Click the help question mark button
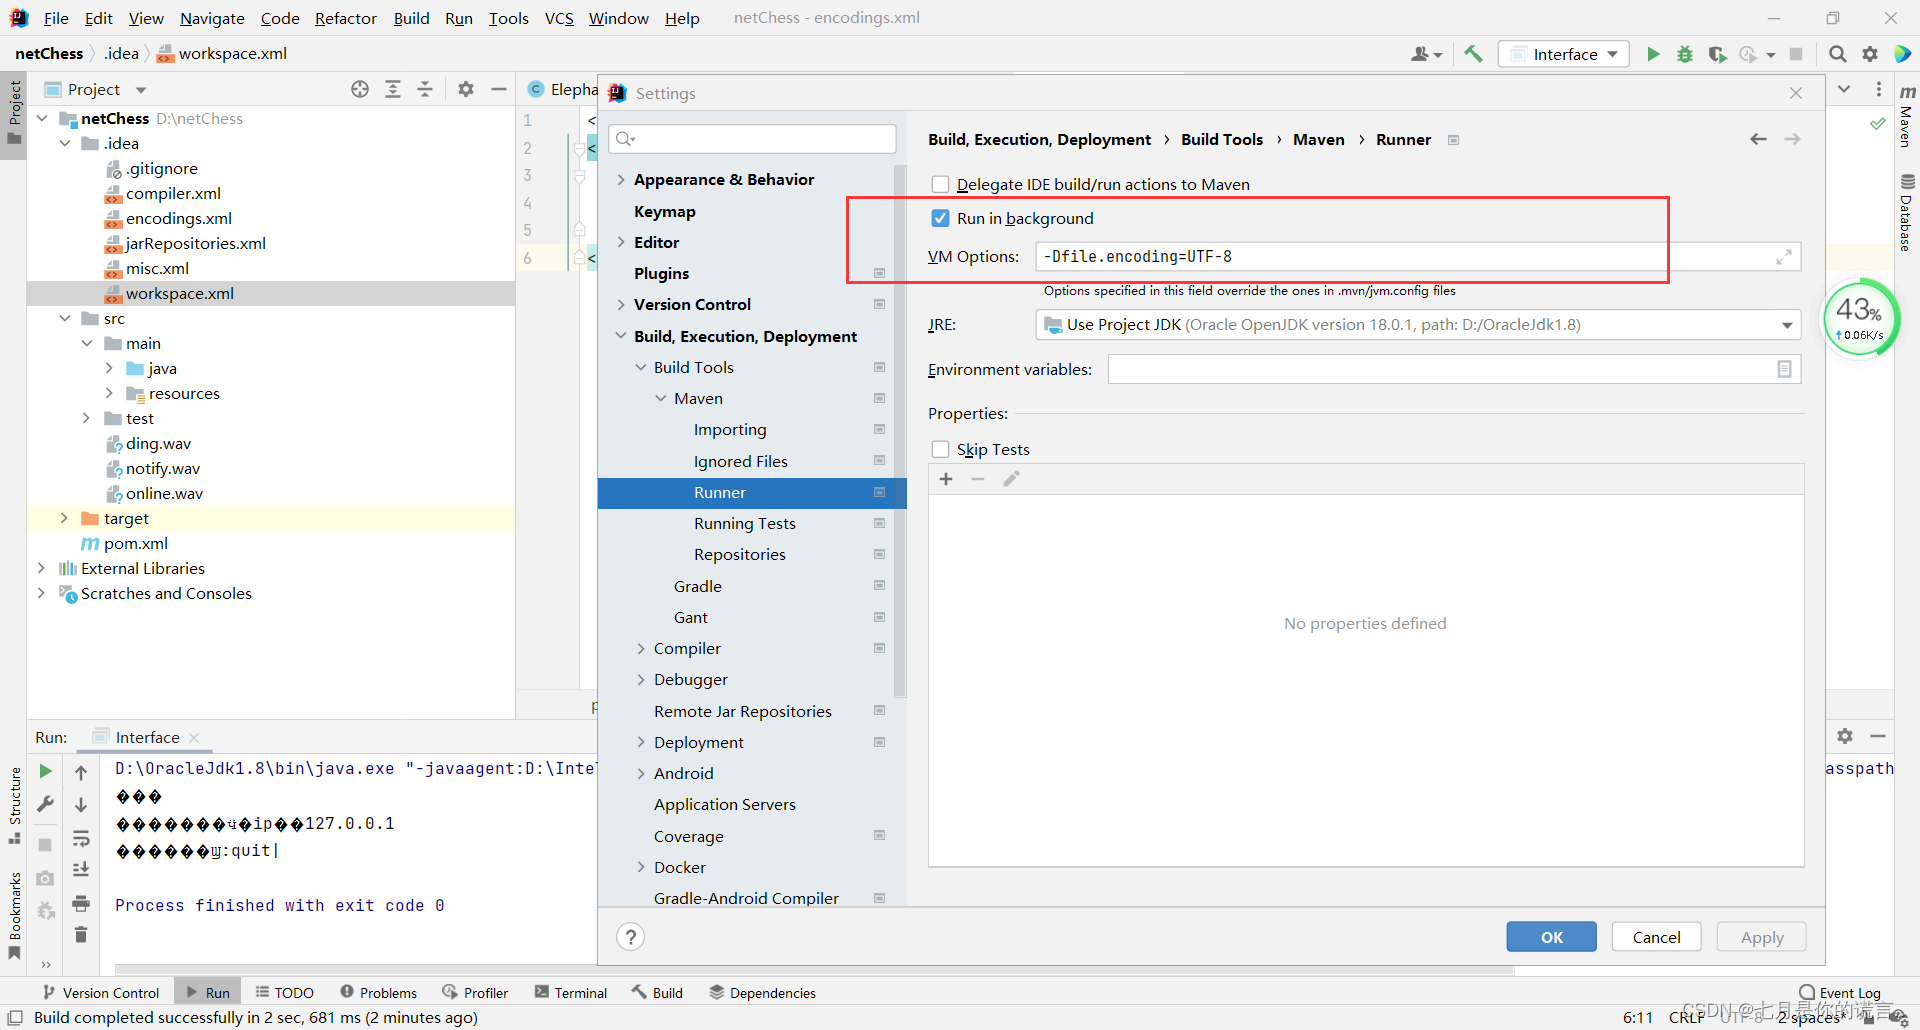The height and width of the screenshot is (1030, 1920). (x=630, y=937)
